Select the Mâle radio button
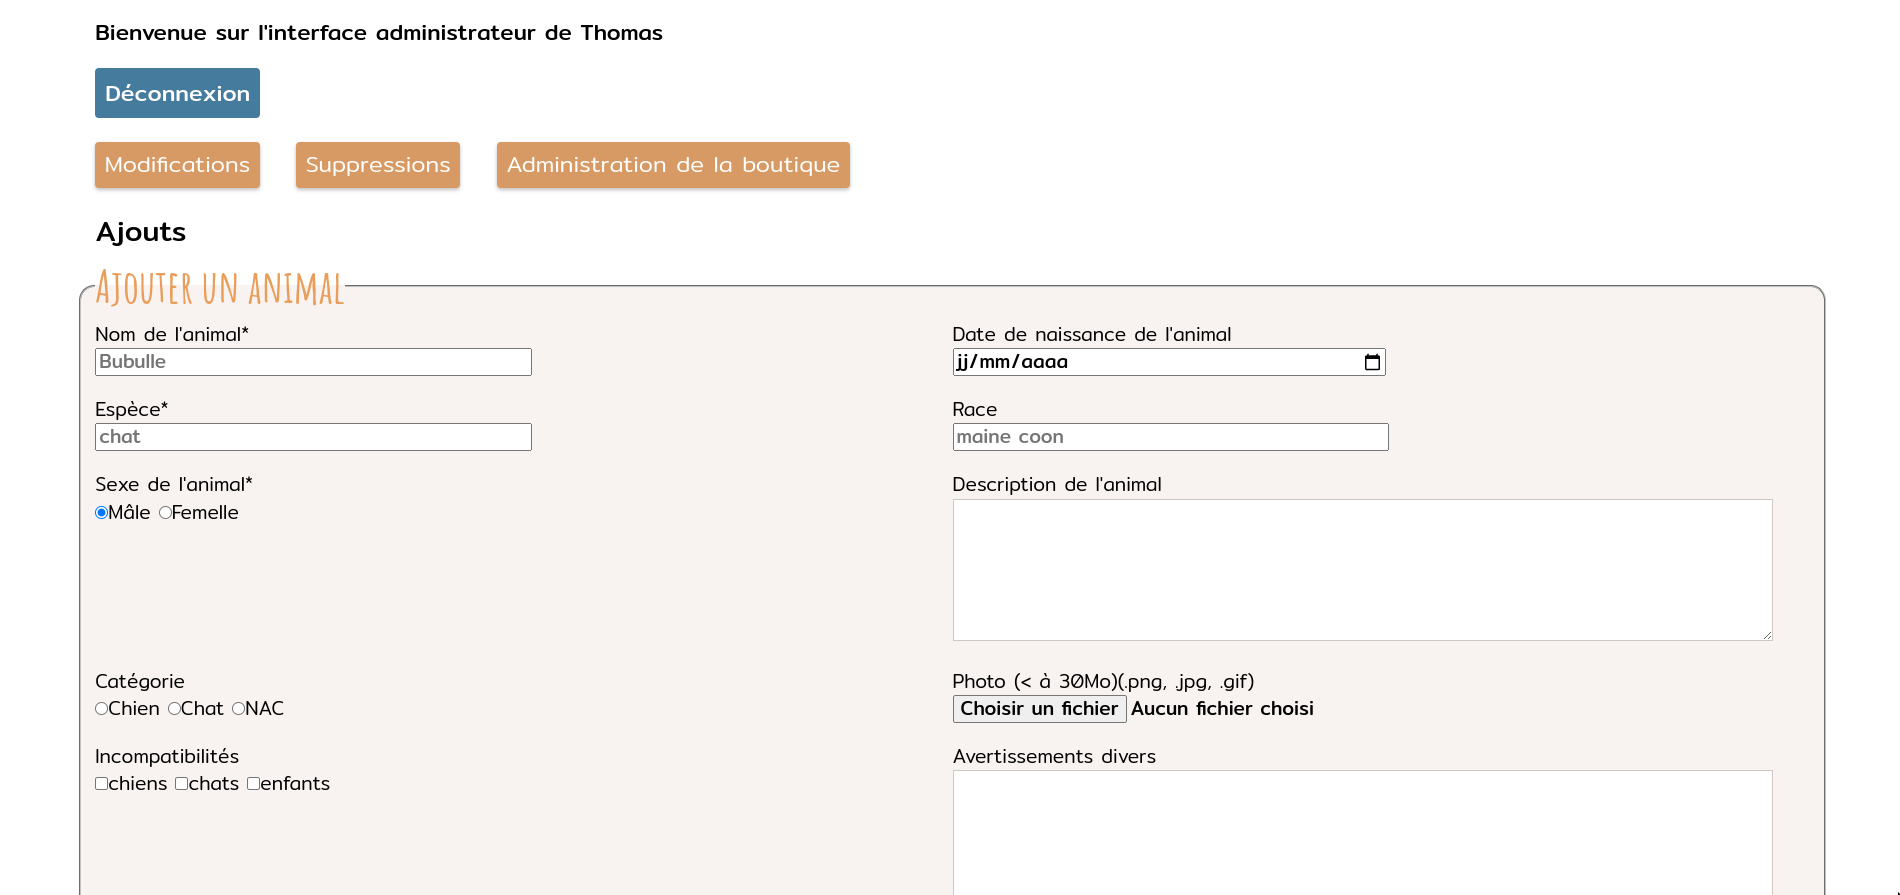Screen dimensions: 1900x895 click(x=102, y=513)
